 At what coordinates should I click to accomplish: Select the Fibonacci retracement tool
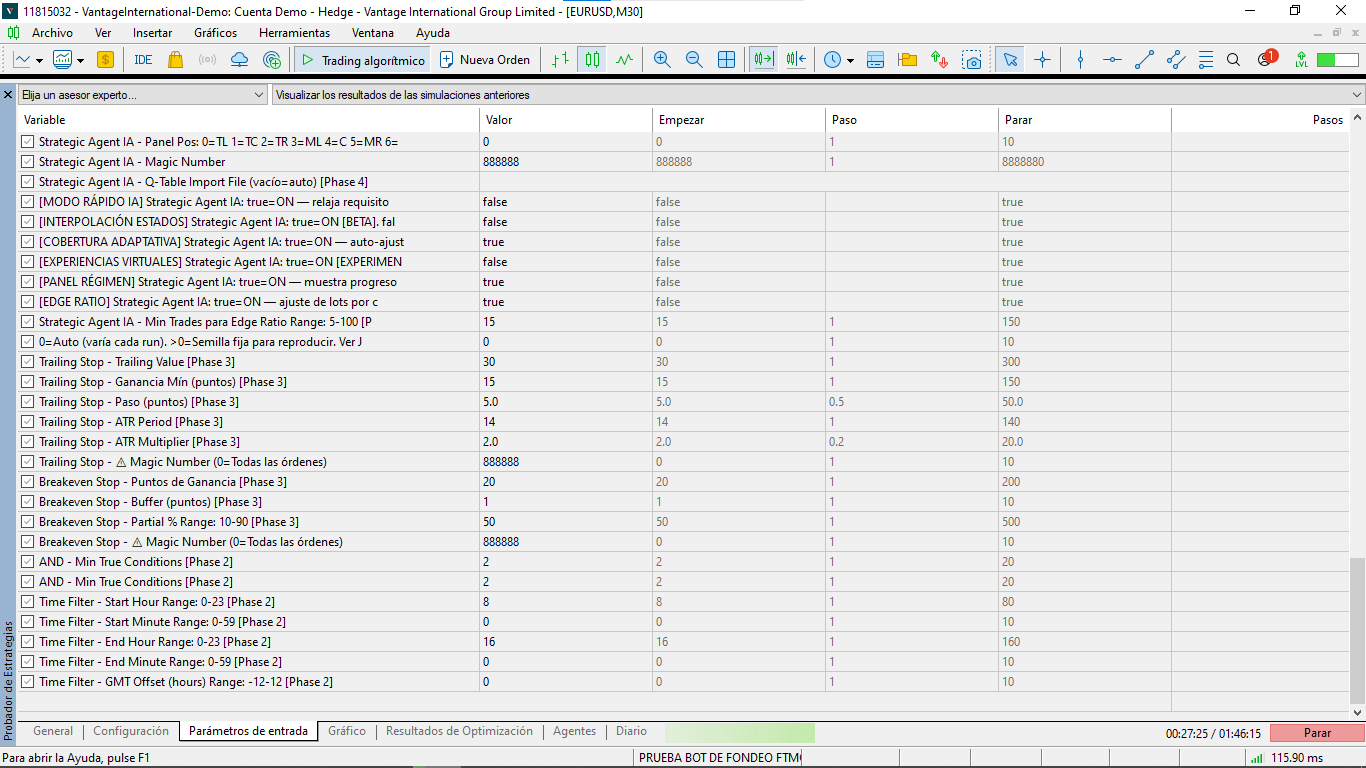coord(1206,60)
